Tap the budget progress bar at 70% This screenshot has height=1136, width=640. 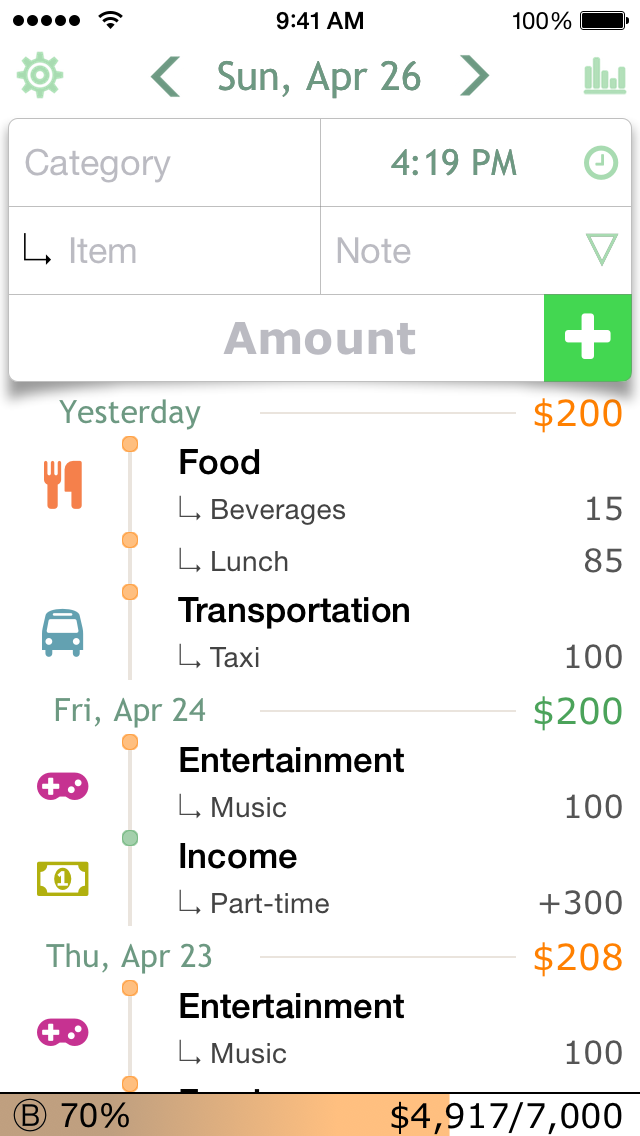click(x=320, y=1115)
